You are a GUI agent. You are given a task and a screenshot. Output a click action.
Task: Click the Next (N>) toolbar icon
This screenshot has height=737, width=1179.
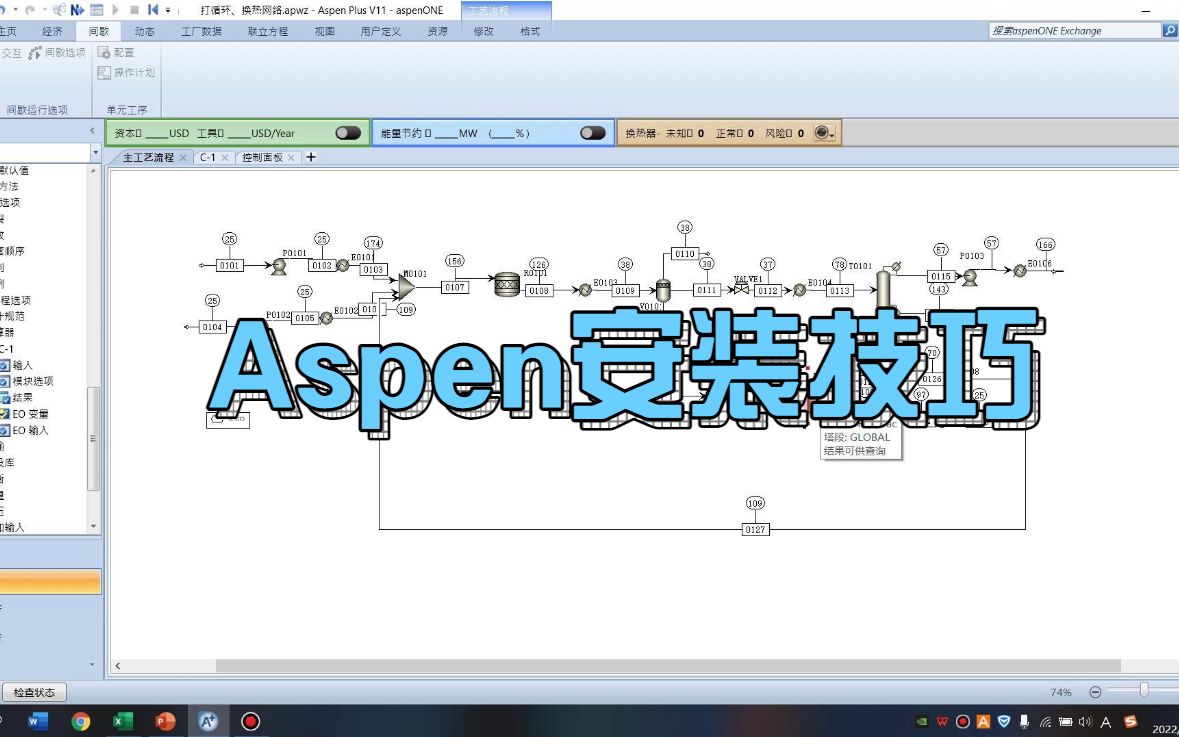pyautogui.click(x=78, y=10)
